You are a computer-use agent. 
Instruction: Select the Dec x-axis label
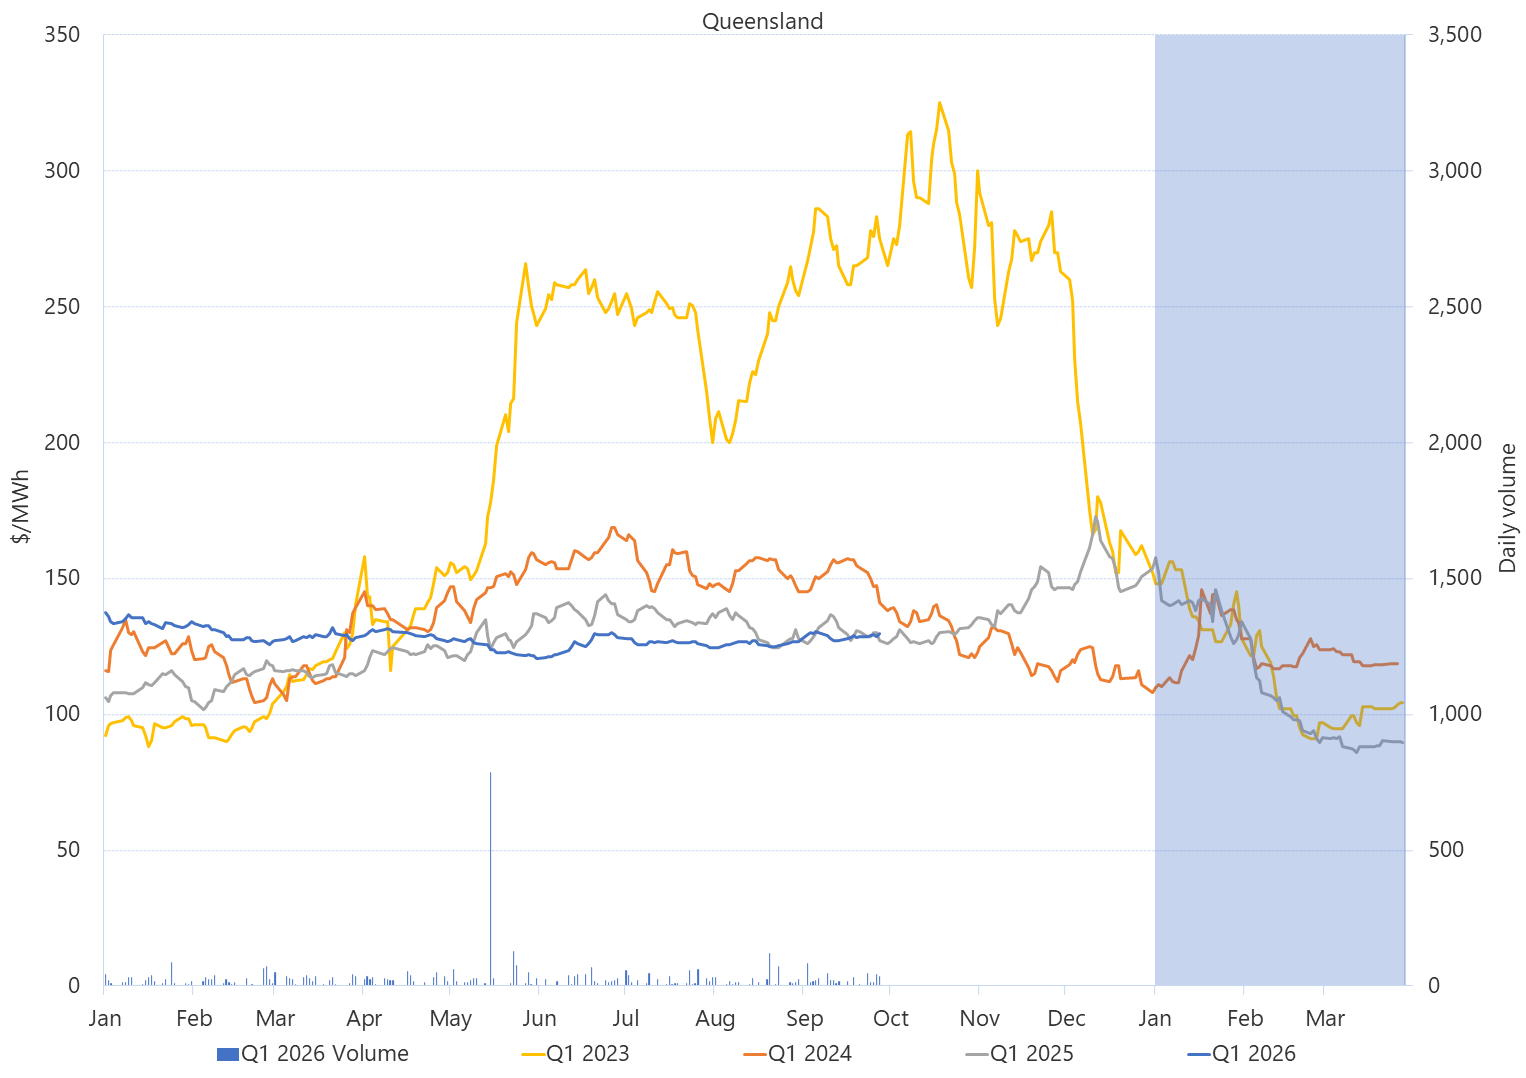[1066, 1018]
